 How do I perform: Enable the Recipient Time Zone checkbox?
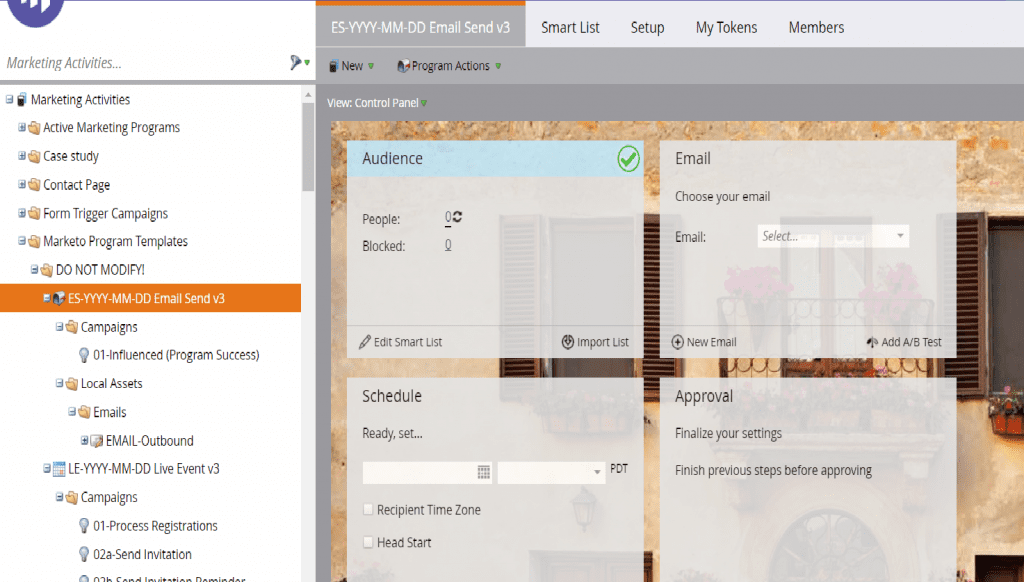pyautogui.click(x=368, y=509)
